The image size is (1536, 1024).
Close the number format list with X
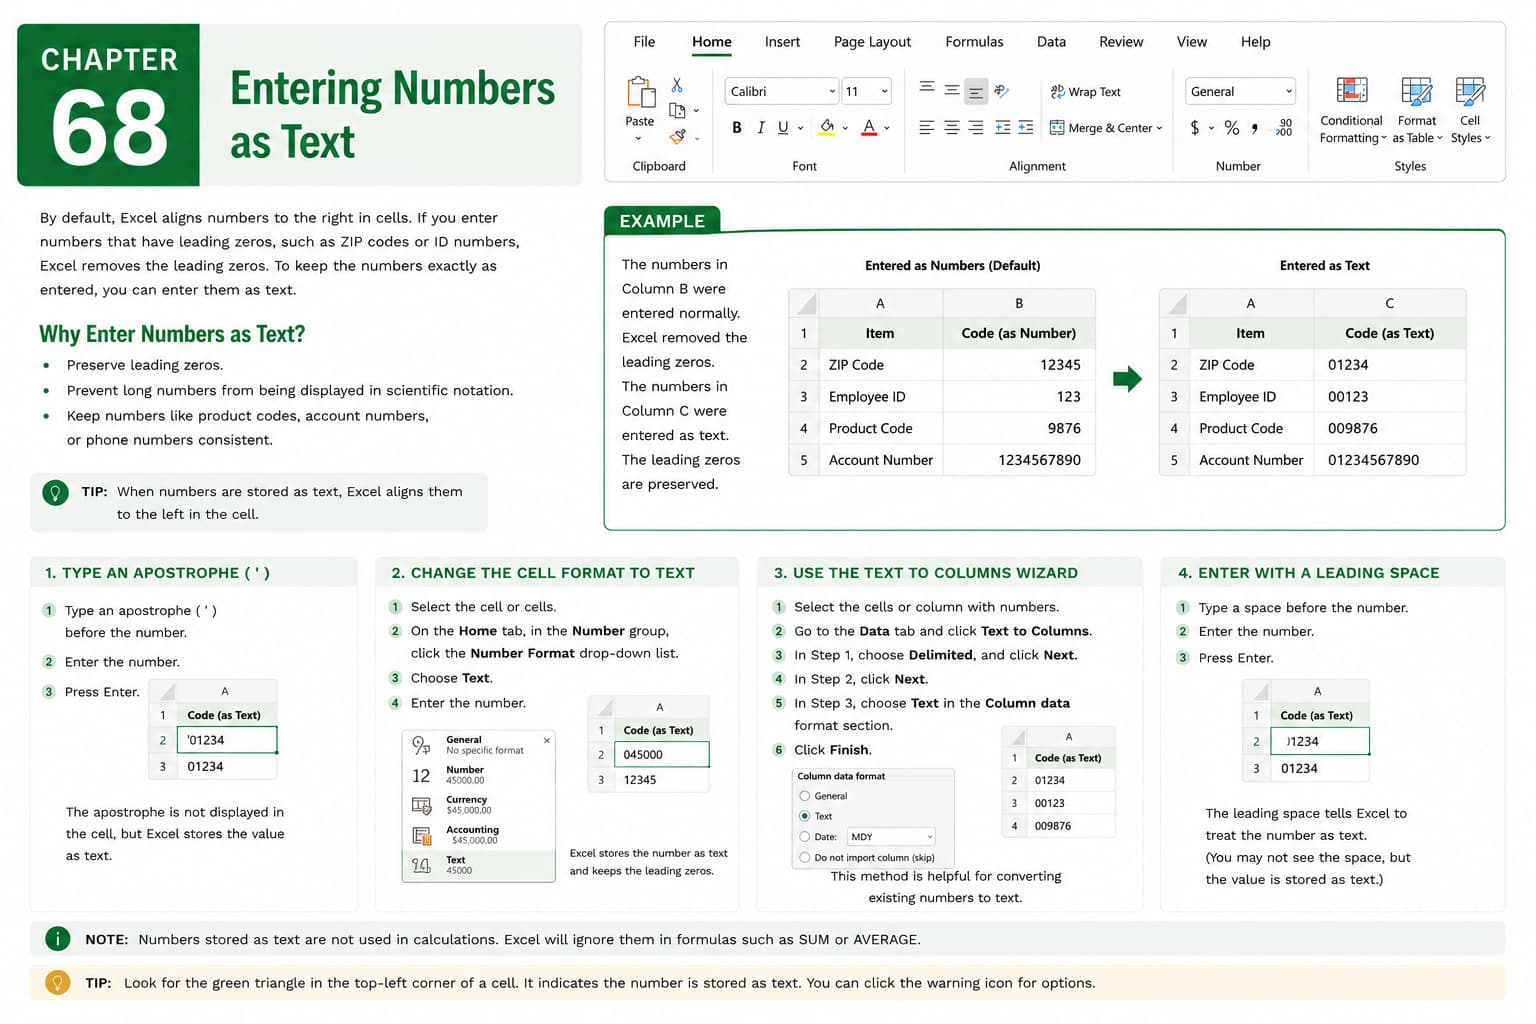547,741
